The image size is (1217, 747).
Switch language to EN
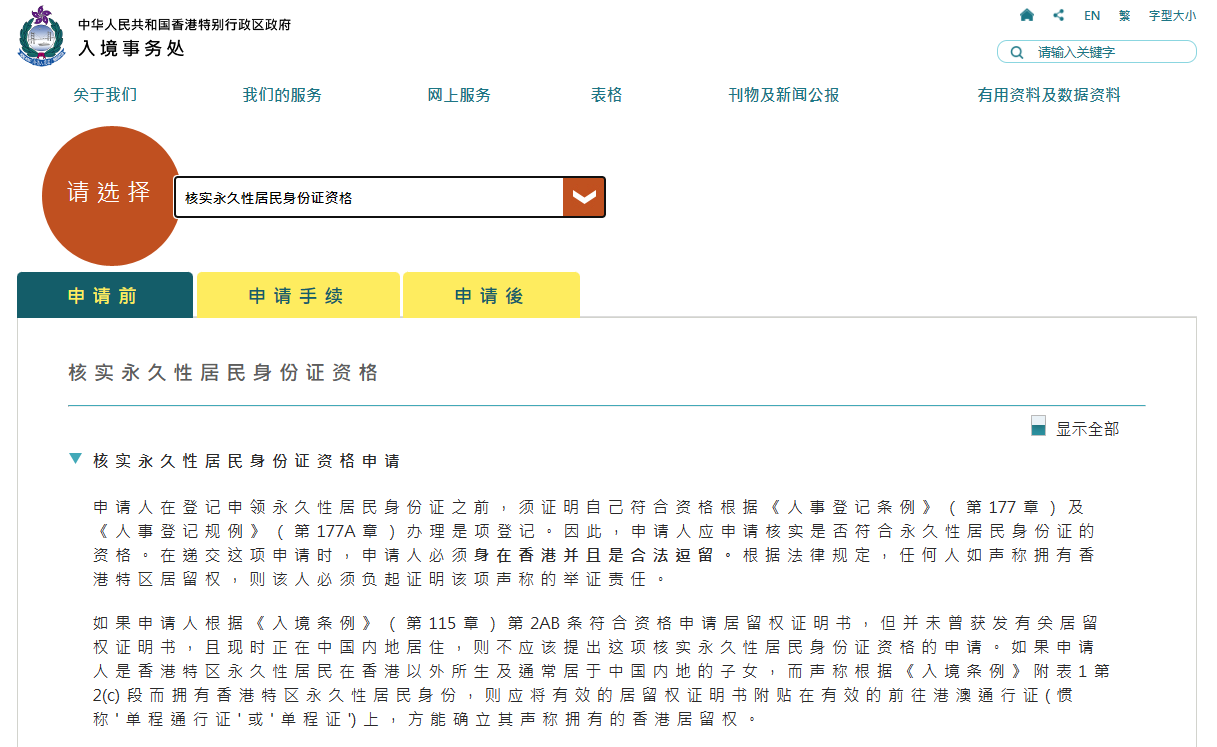[x=1092, y=16]
